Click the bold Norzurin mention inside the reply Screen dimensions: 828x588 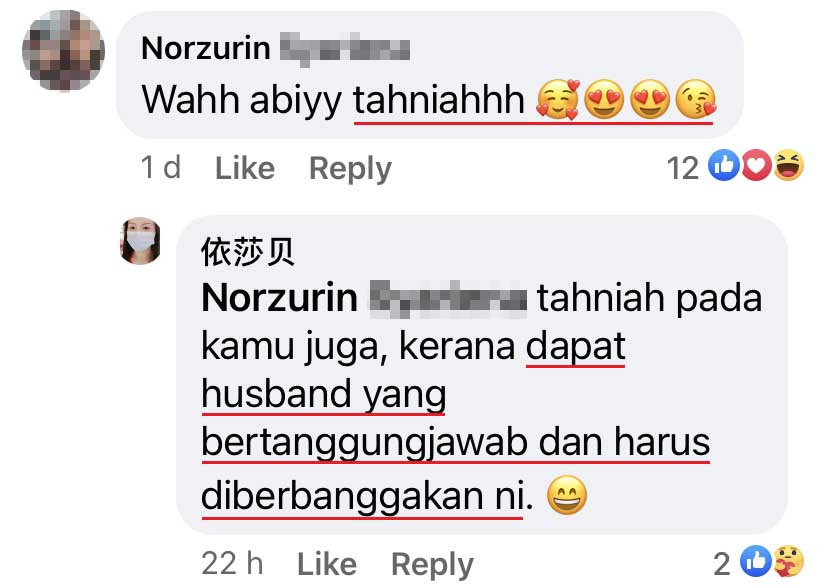364,298
